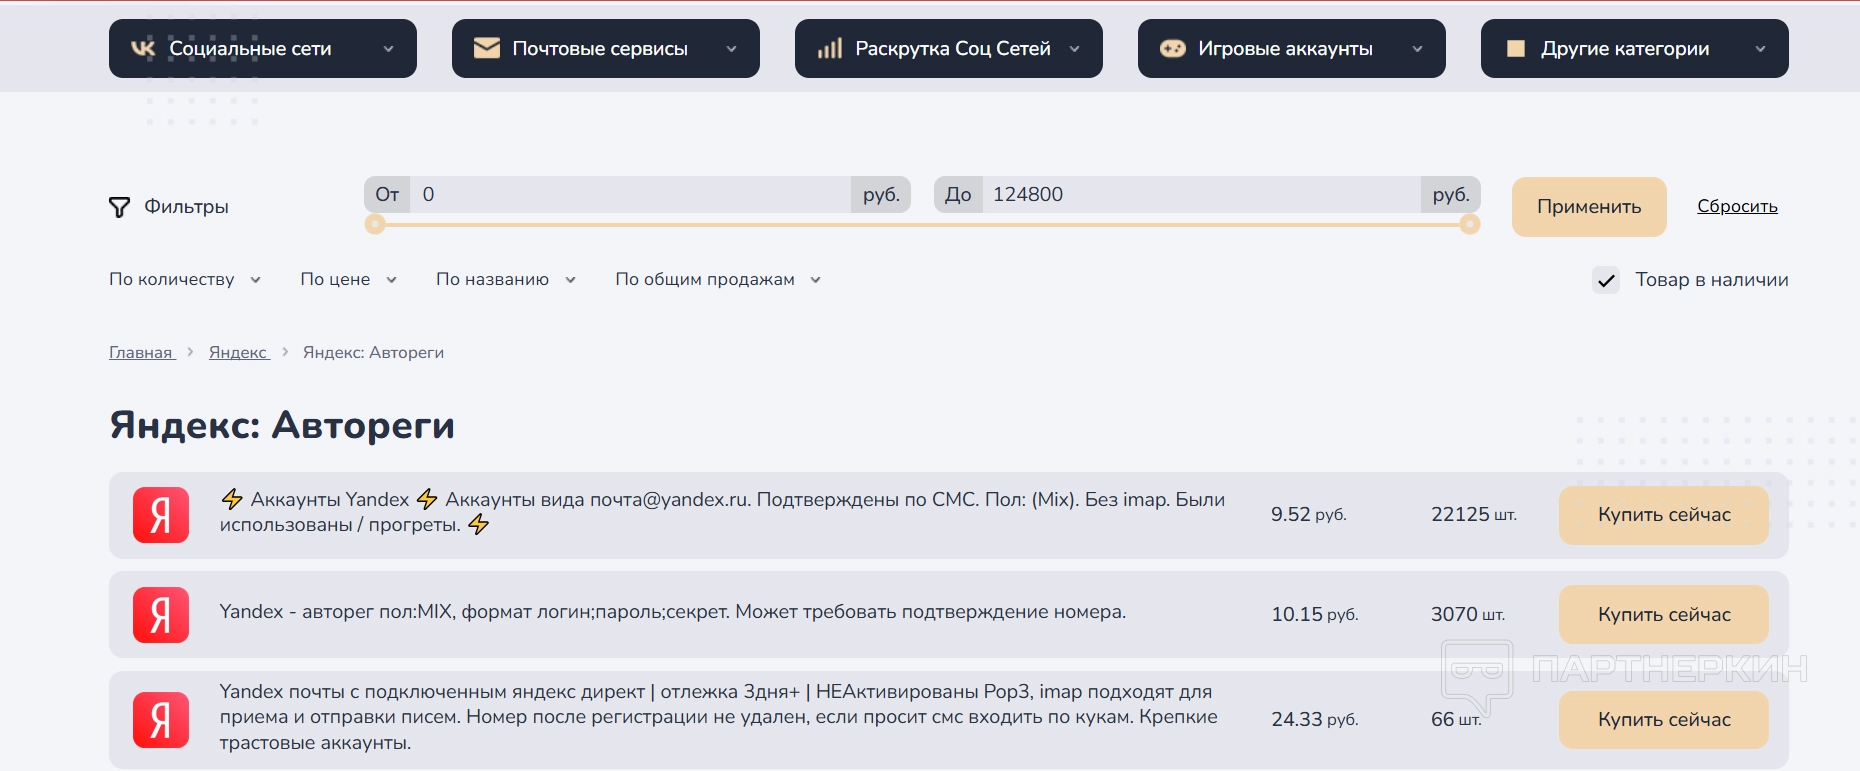Open the Почтовые сервисы category menu
The width and height of the screenshot is (1860, 771).
[x=605, y=48]
